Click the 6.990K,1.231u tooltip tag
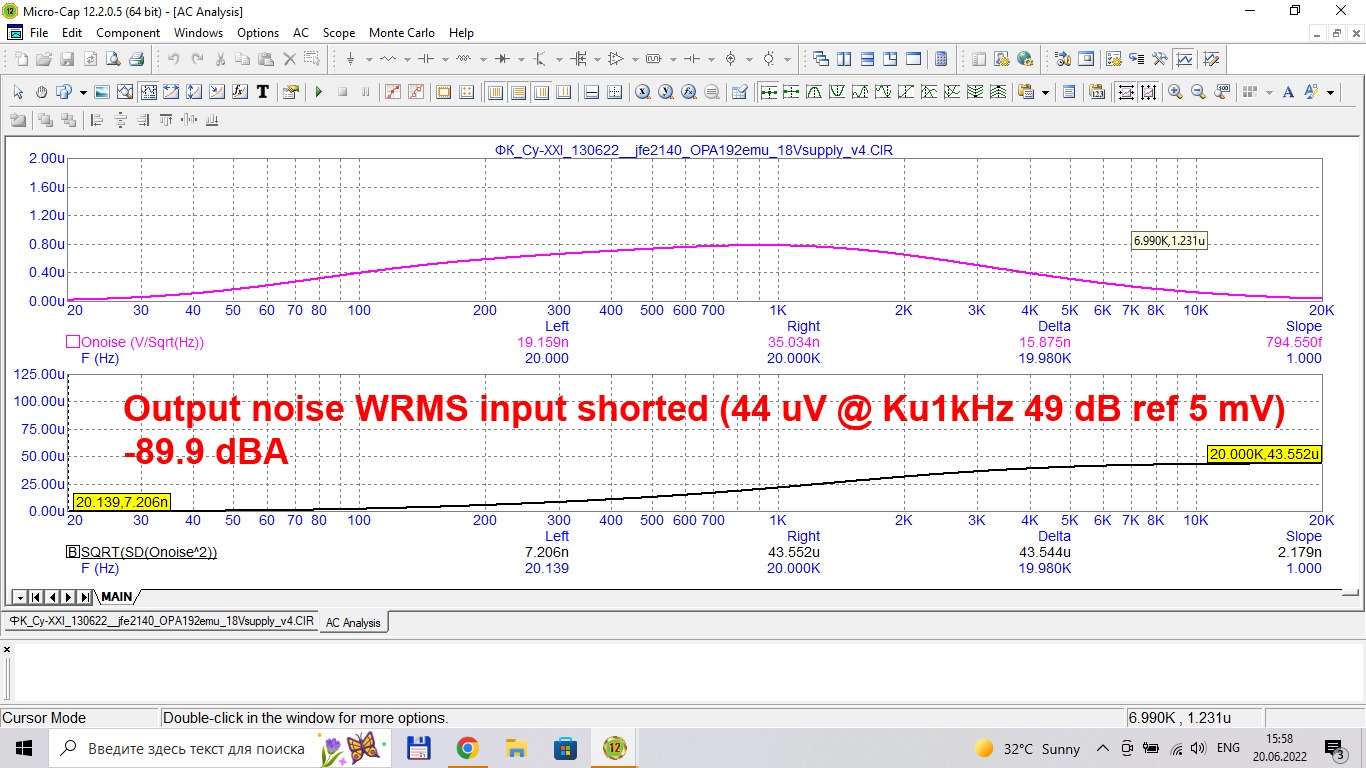The height and width of the screenshot is (768, 1366). tap(1169, 240)
